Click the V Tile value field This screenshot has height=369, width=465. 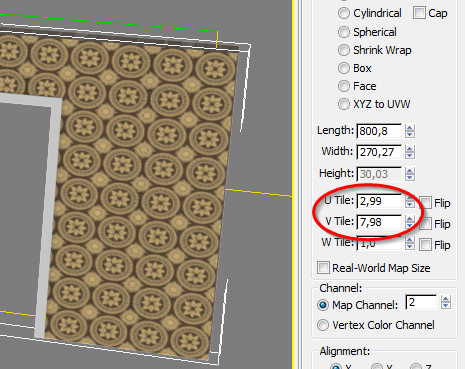[x=379, y=222]
